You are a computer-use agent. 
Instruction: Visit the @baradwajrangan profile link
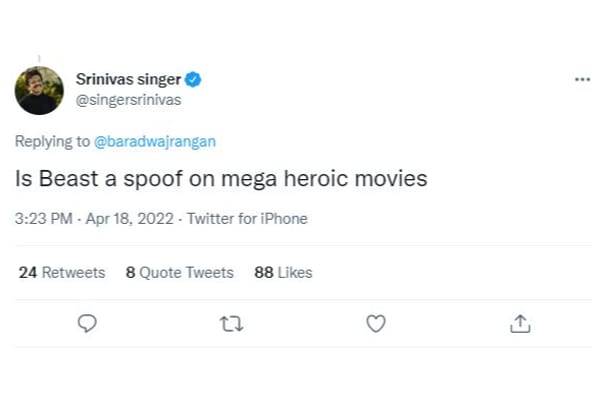click(155, 141)
